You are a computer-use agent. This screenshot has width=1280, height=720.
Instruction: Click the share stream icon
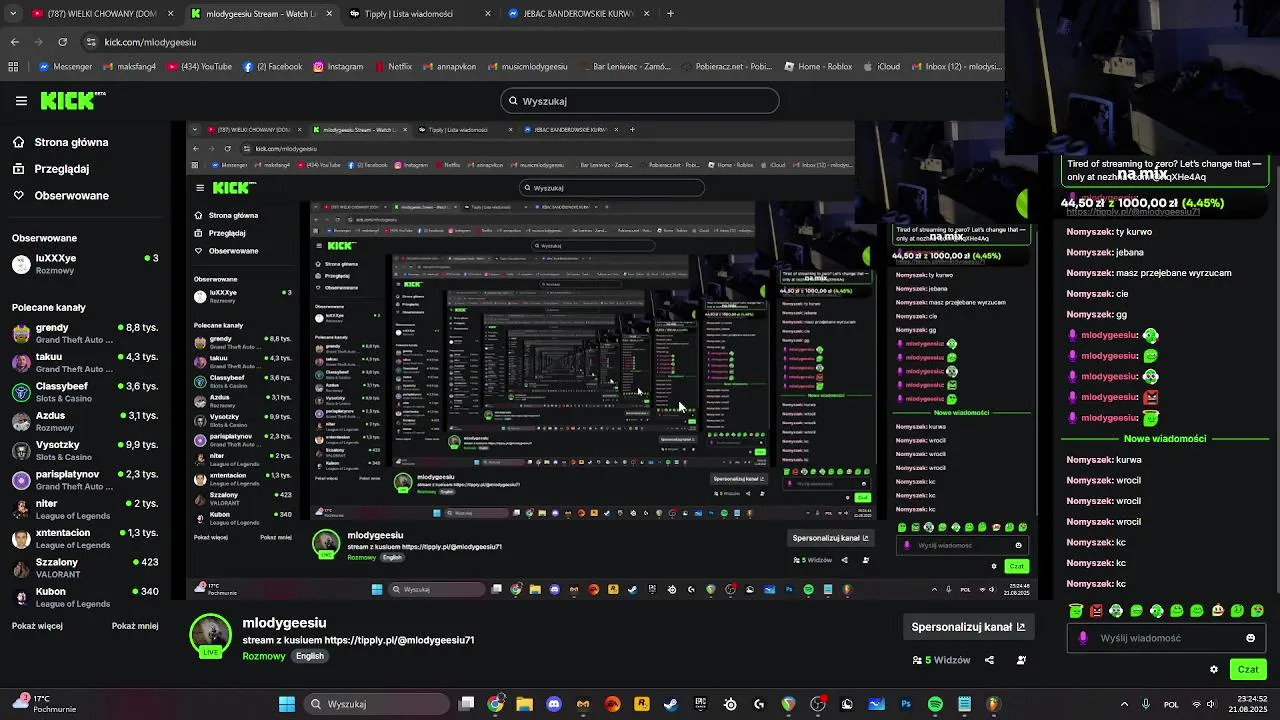[989, 660]
